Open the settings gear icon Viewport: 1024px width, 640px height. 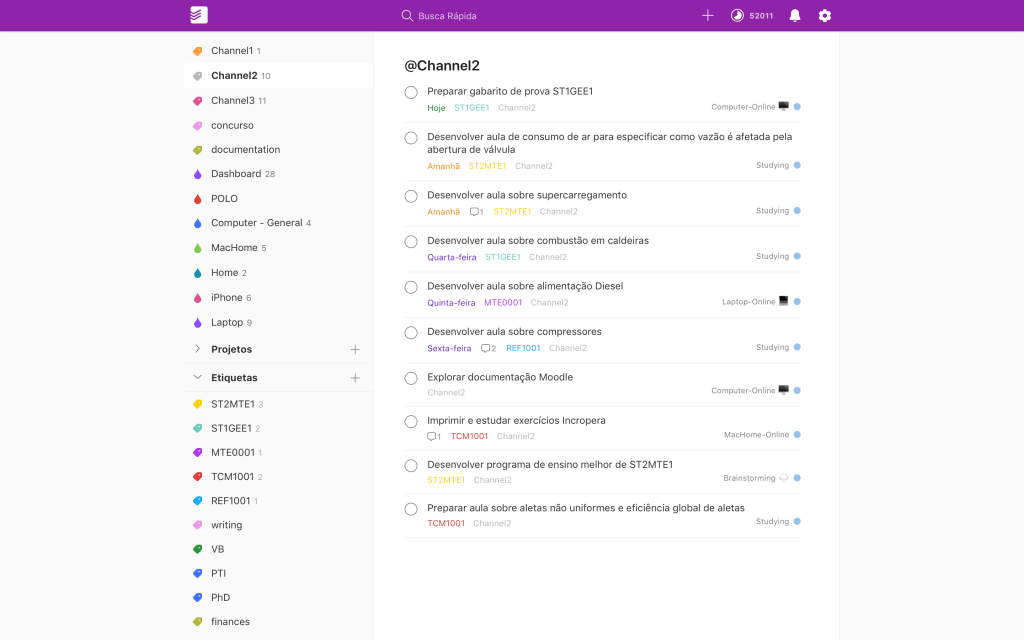click(824, 15)
